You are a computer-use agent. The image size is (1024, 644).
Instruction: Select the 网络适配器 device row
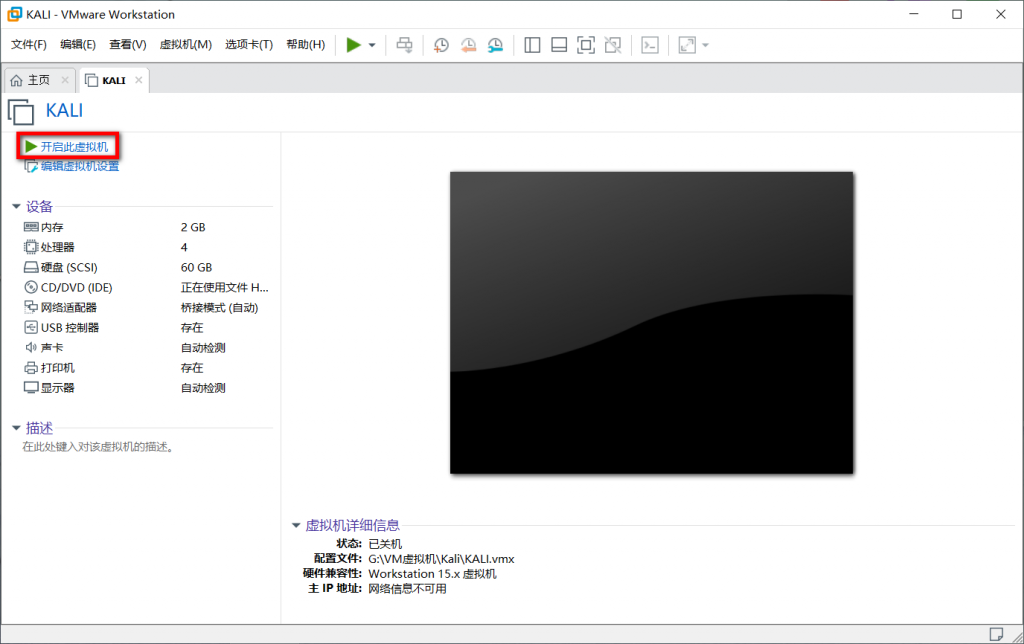point(147,307)
